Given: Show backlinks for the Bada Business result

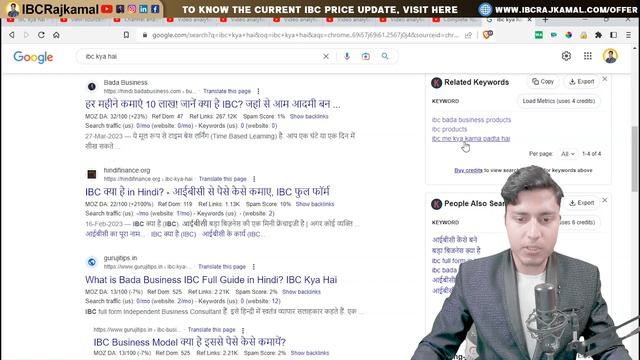Looking at the screenshot, I should tap(309, 117).
